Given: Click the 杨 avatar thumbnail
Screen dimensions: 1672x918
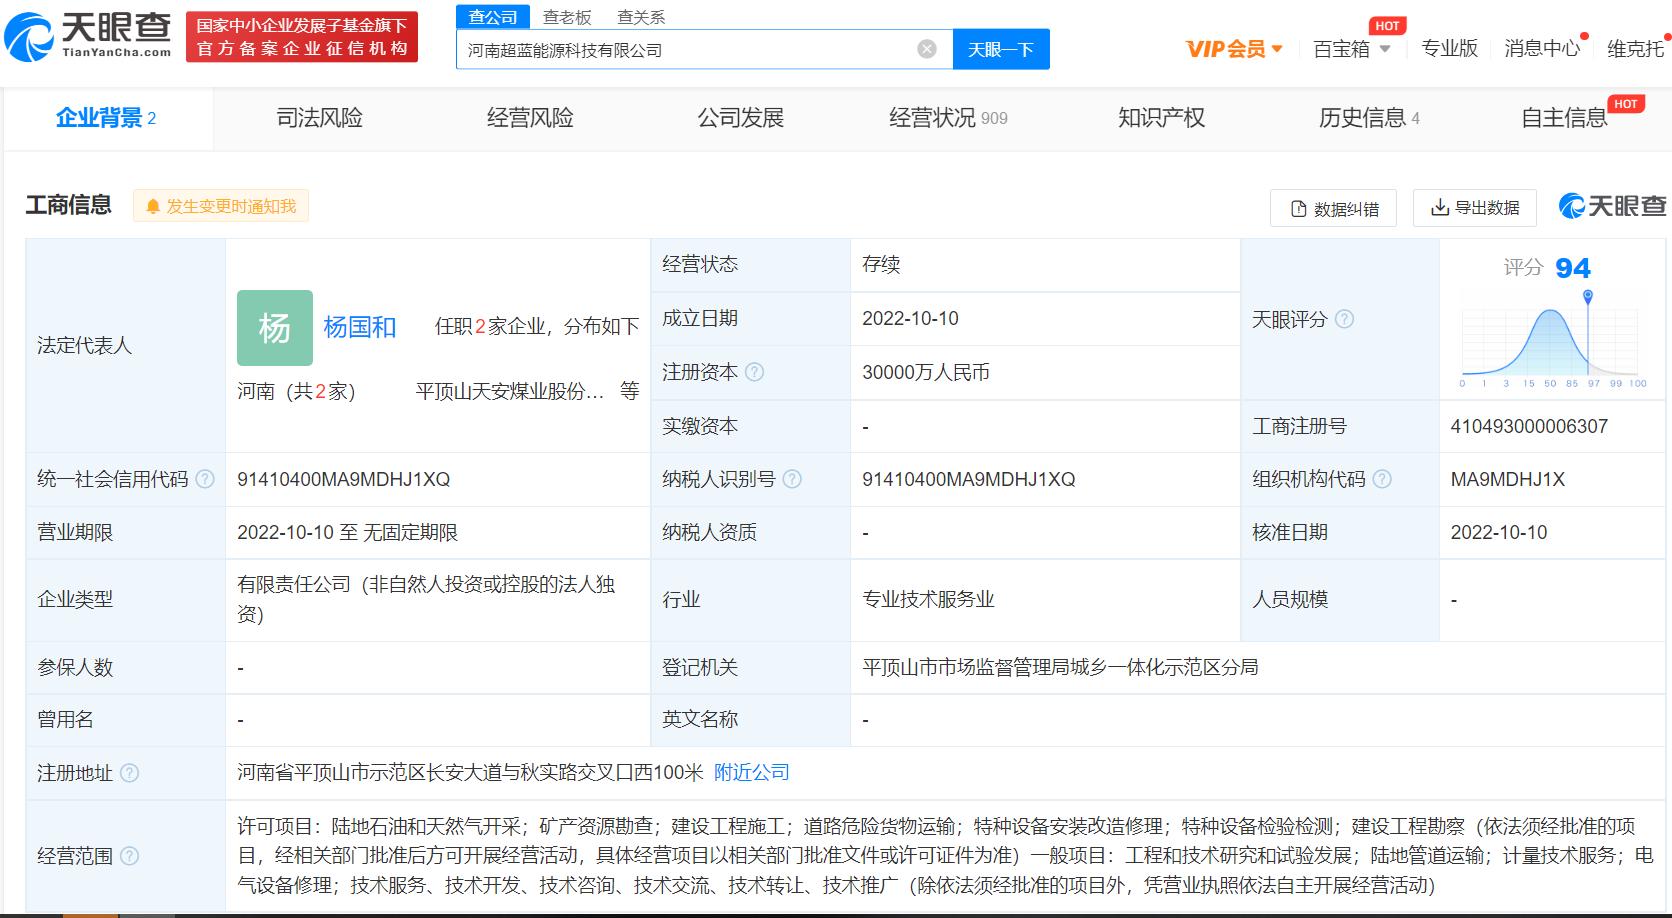Looking at the screenshot, I should click(275, 328).
